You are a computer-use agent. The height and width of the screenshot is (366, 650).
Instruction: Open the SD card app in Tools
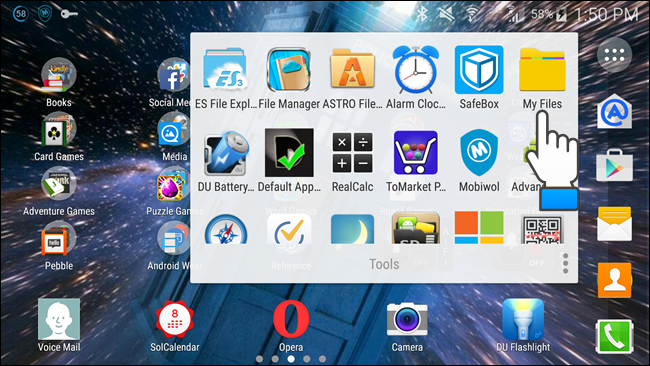click(416, 228)
